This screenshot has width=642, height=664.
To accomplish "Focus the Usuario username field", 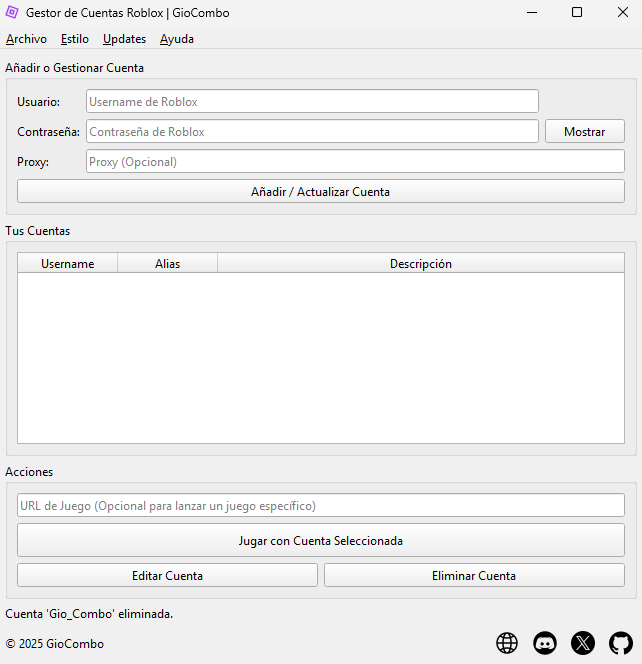I will [x=312, y=101].
